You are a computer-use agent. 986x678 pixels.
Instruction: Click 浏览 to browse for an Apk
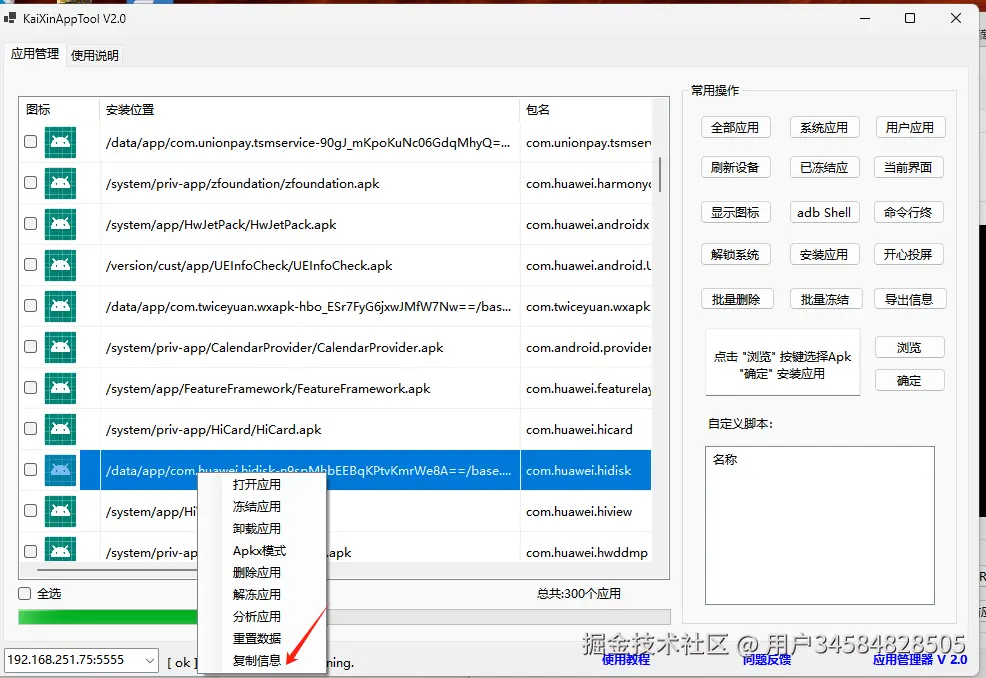point(909,347)
